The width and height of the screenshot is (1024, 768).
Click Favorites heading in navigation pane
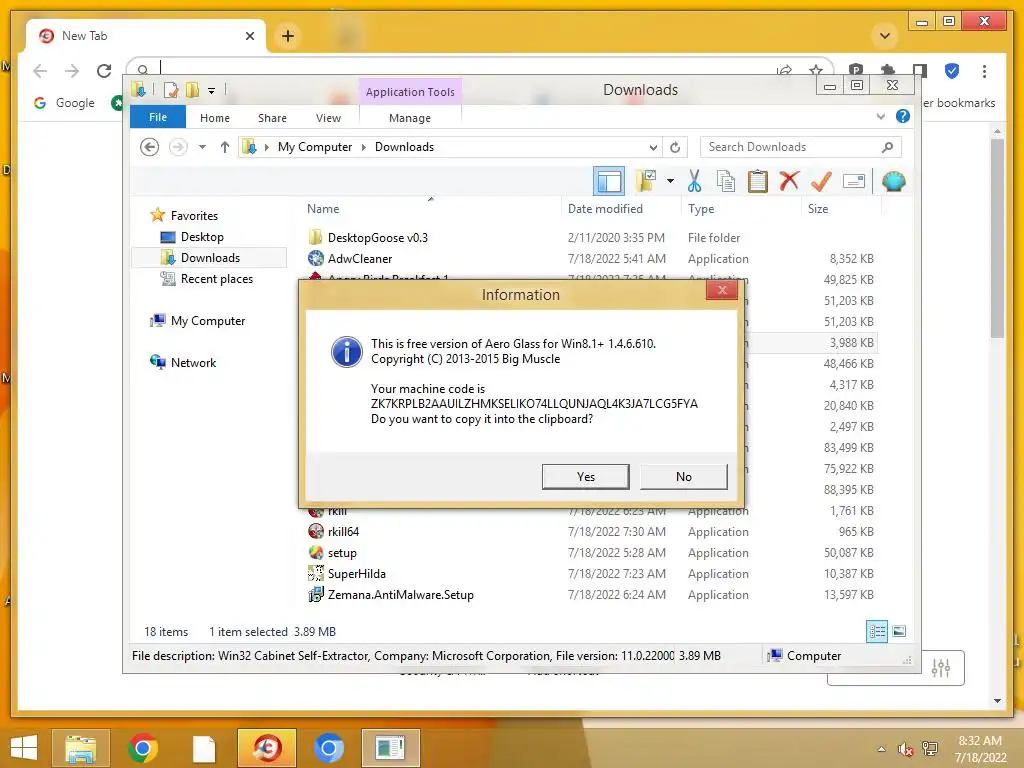pyautogui.click(x=194, y=216)
